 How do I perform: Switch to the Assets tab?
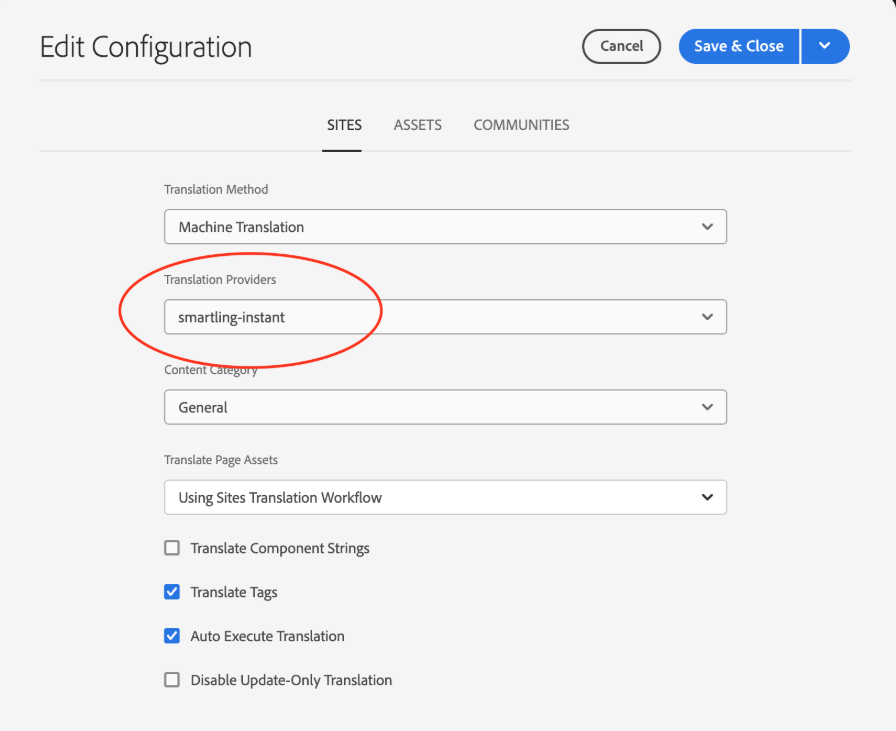[x=418, y=125]
